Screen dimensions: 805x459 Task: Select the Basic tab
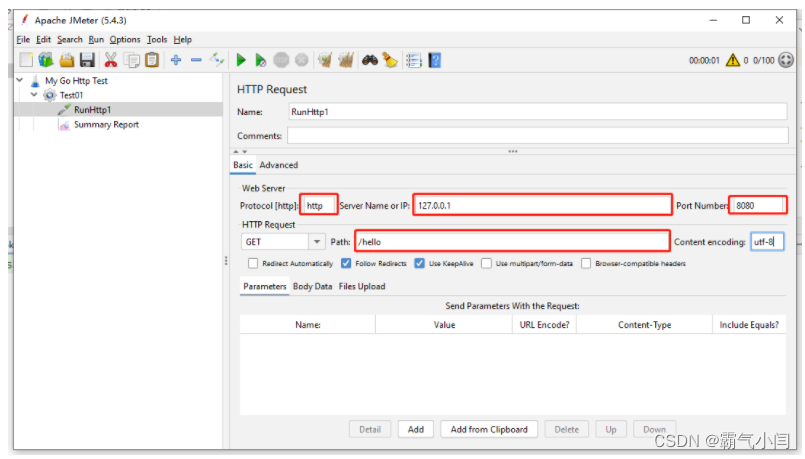coord(243,165)
